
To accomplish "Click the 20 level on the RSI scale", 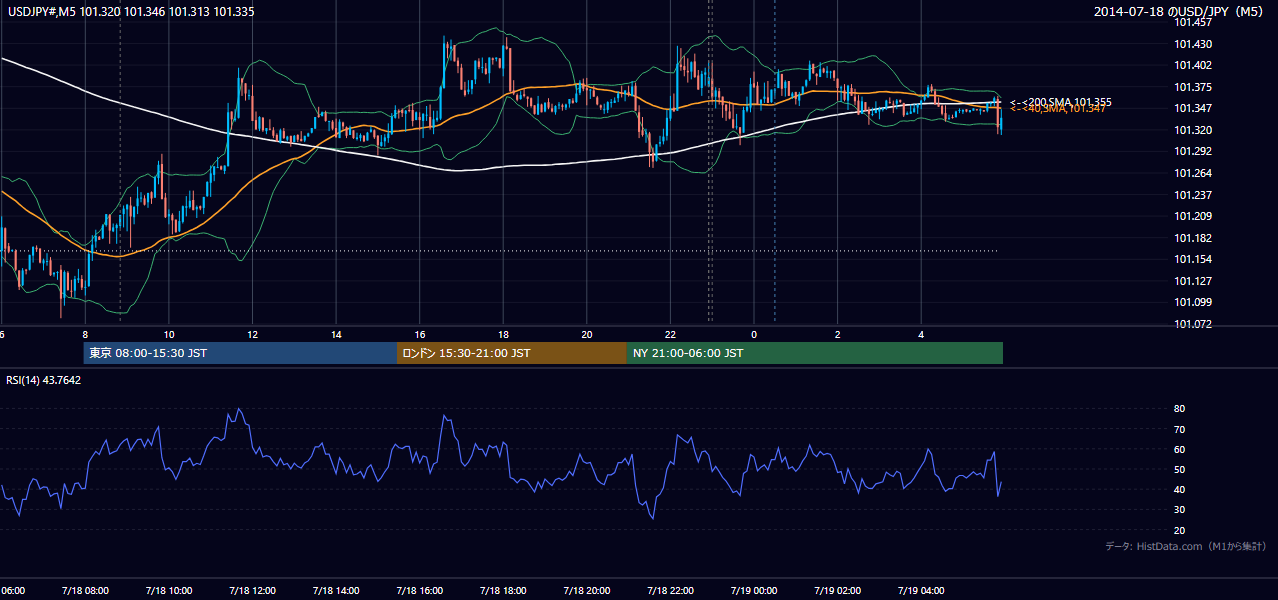I will coord(1179,530).
